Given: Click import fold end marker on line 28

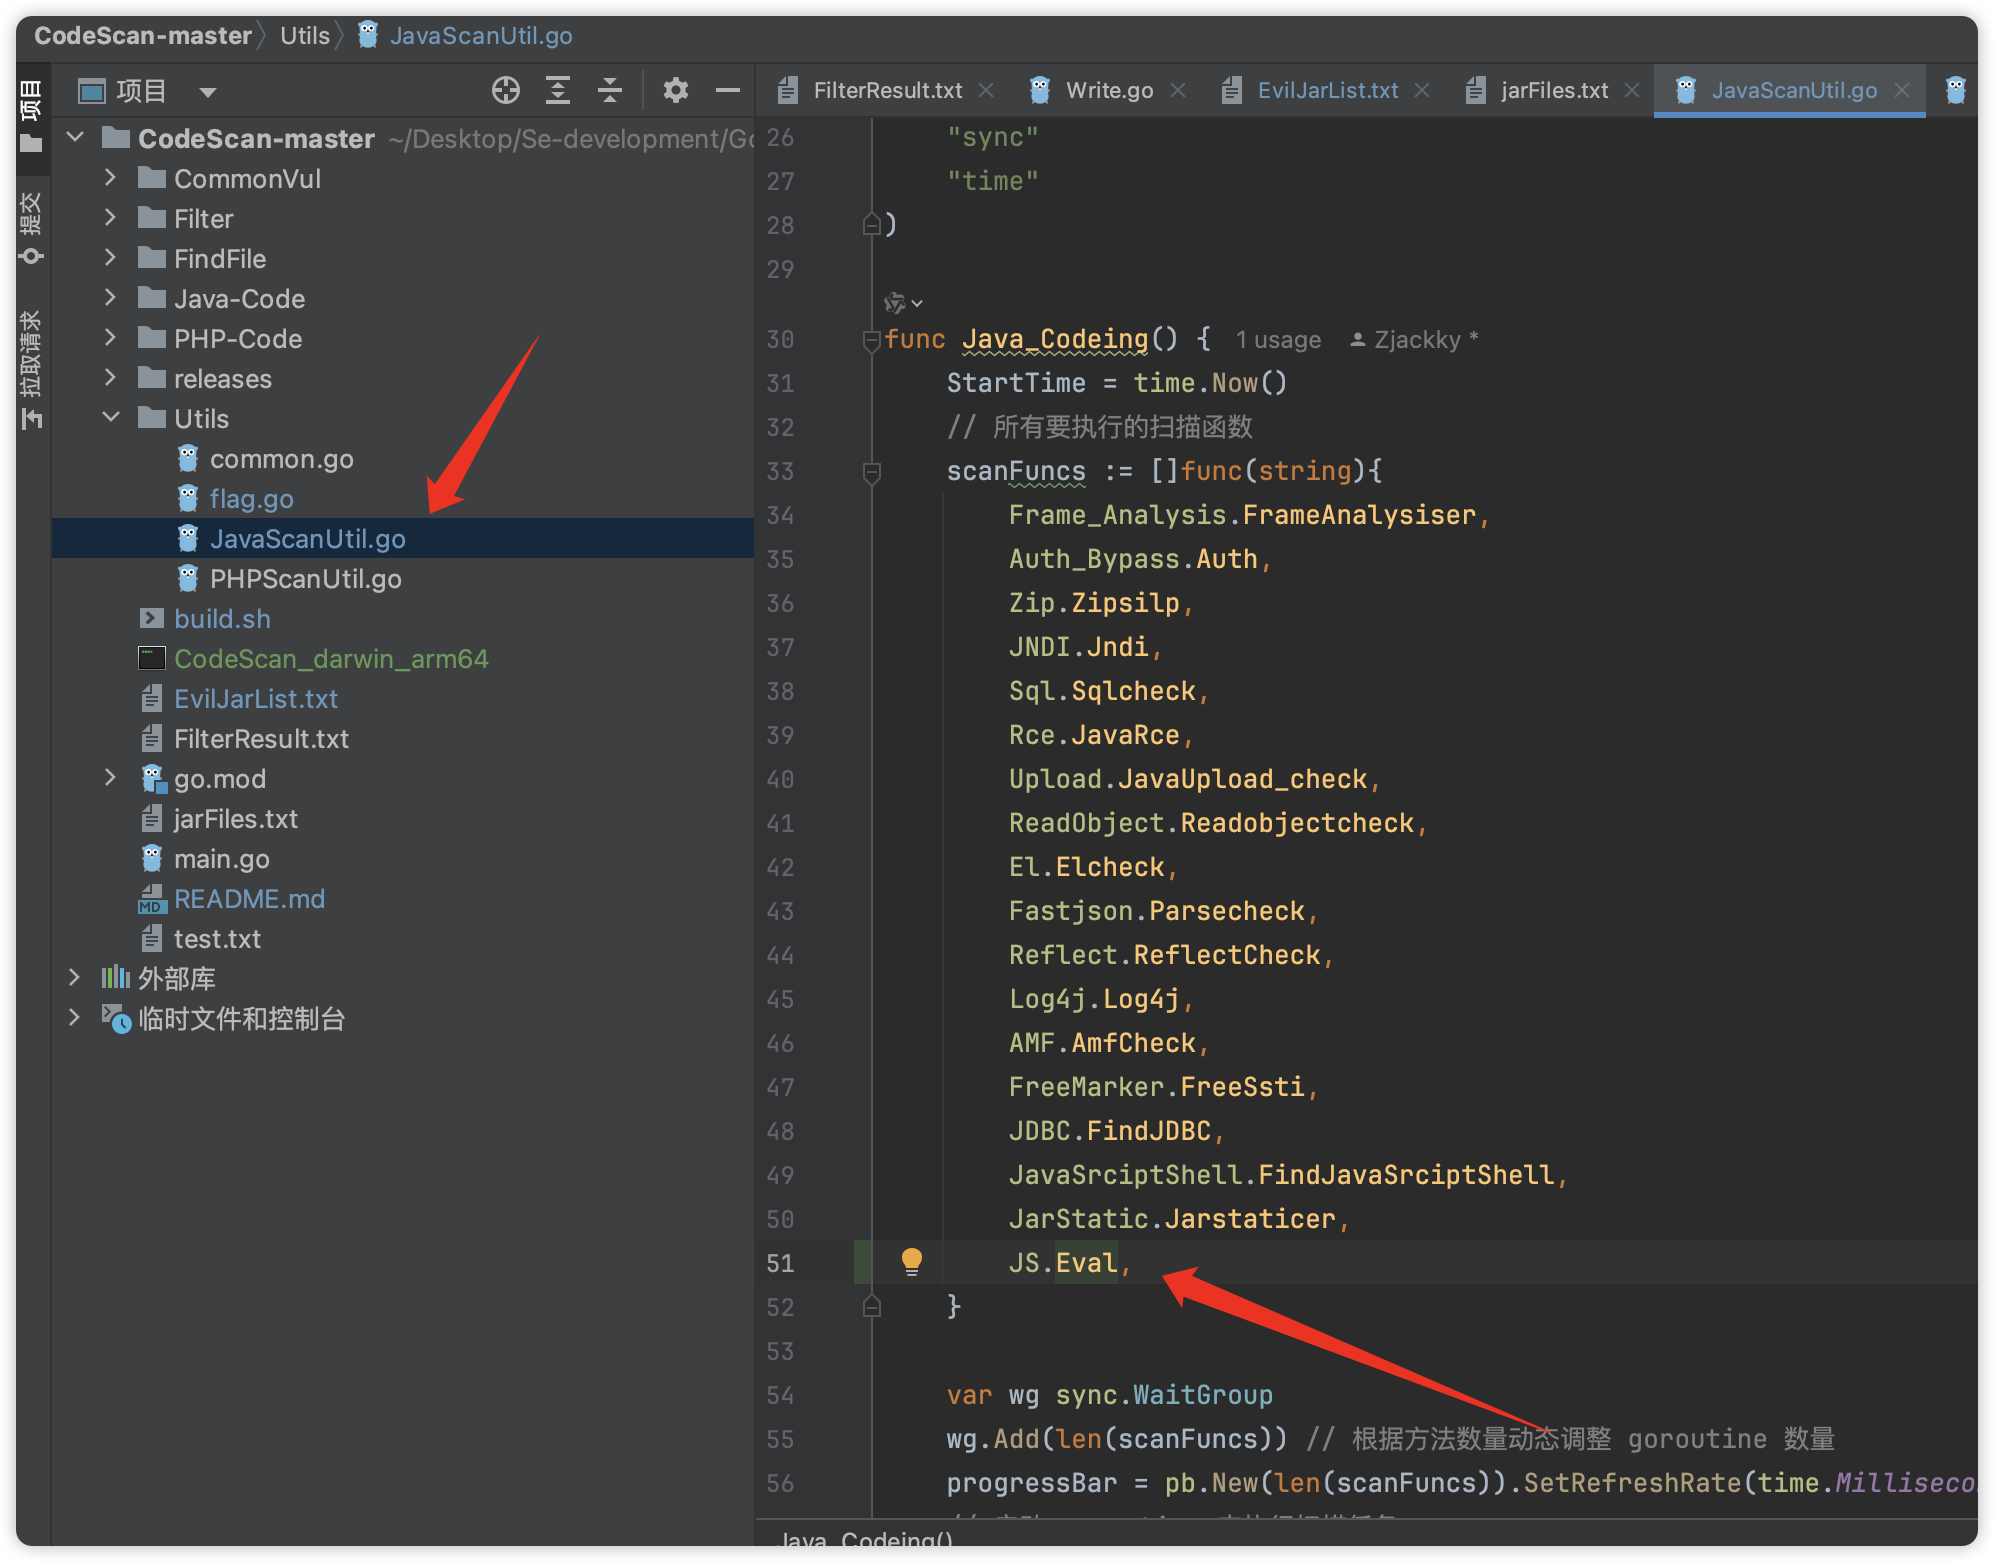Looking at the screenshot, I should tap(871, 224).
